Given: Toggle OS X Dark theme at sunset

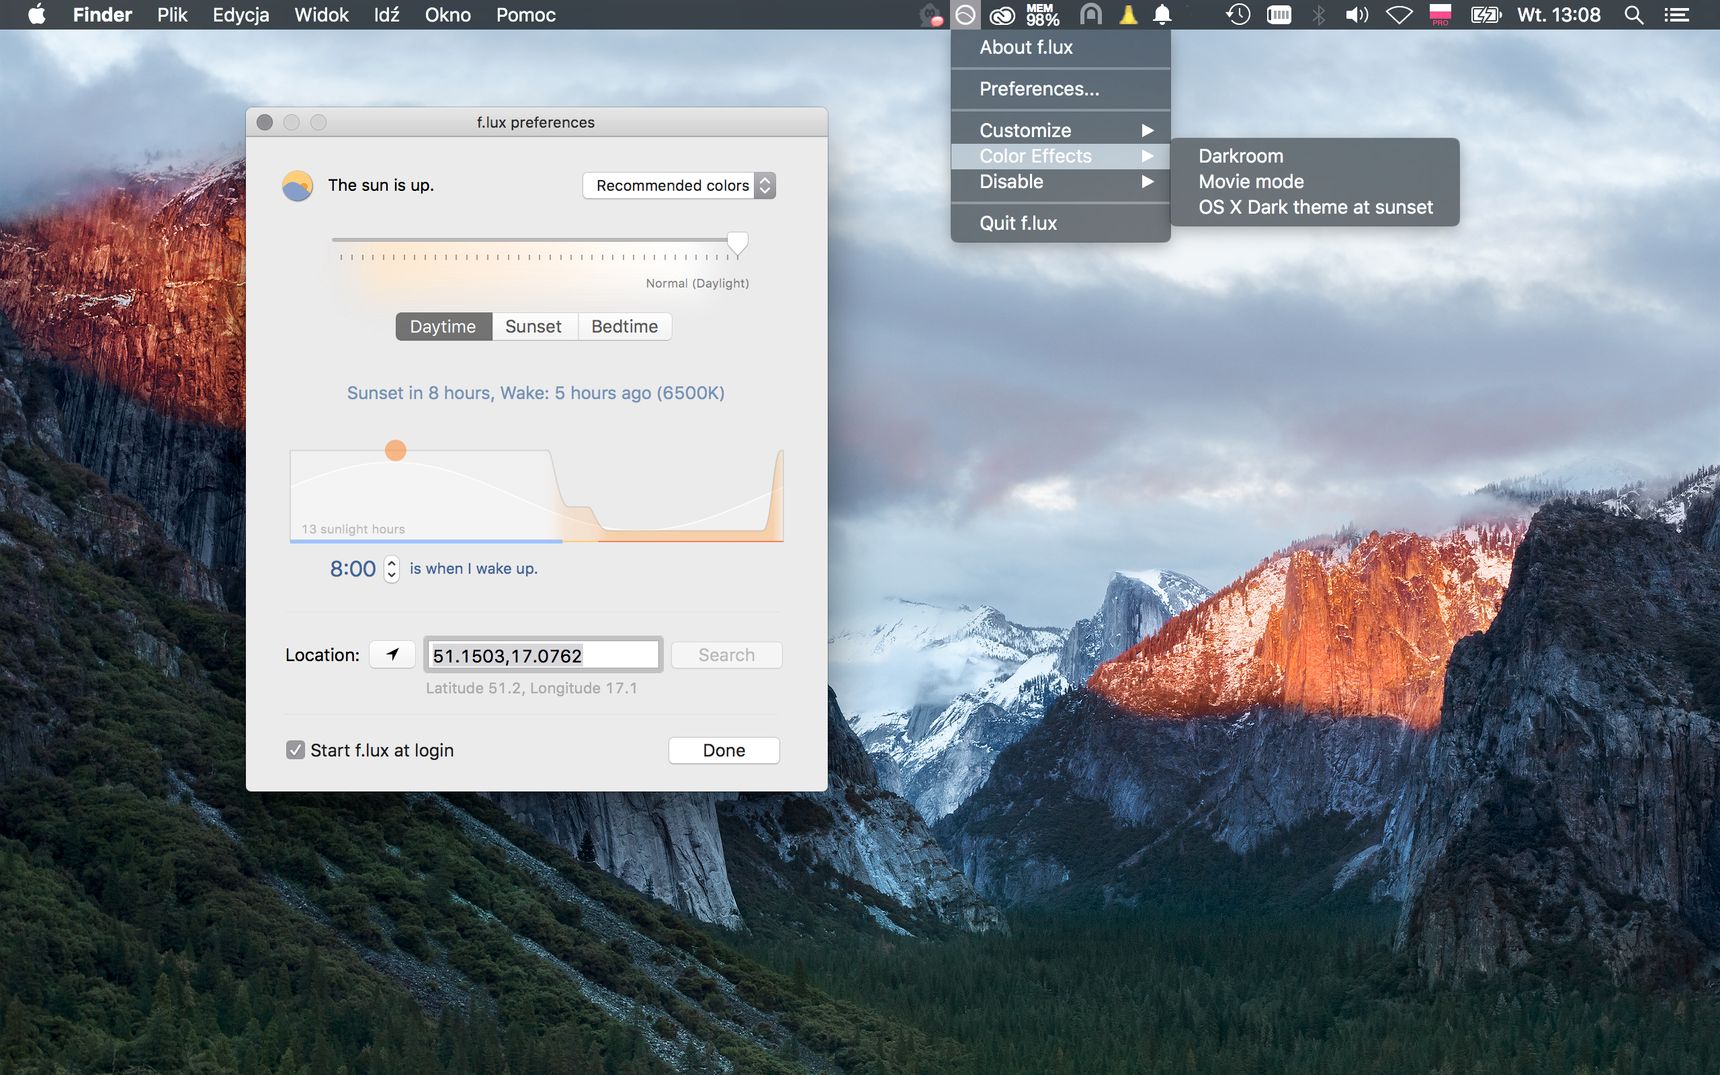Looking at the screenshot, I should pyautogui.click(x=1314, y=207).
